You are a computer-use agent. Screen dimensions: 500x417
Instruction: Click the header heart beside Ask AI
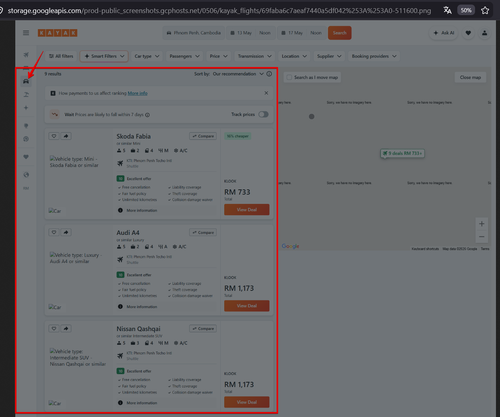[x=468, y=33]
